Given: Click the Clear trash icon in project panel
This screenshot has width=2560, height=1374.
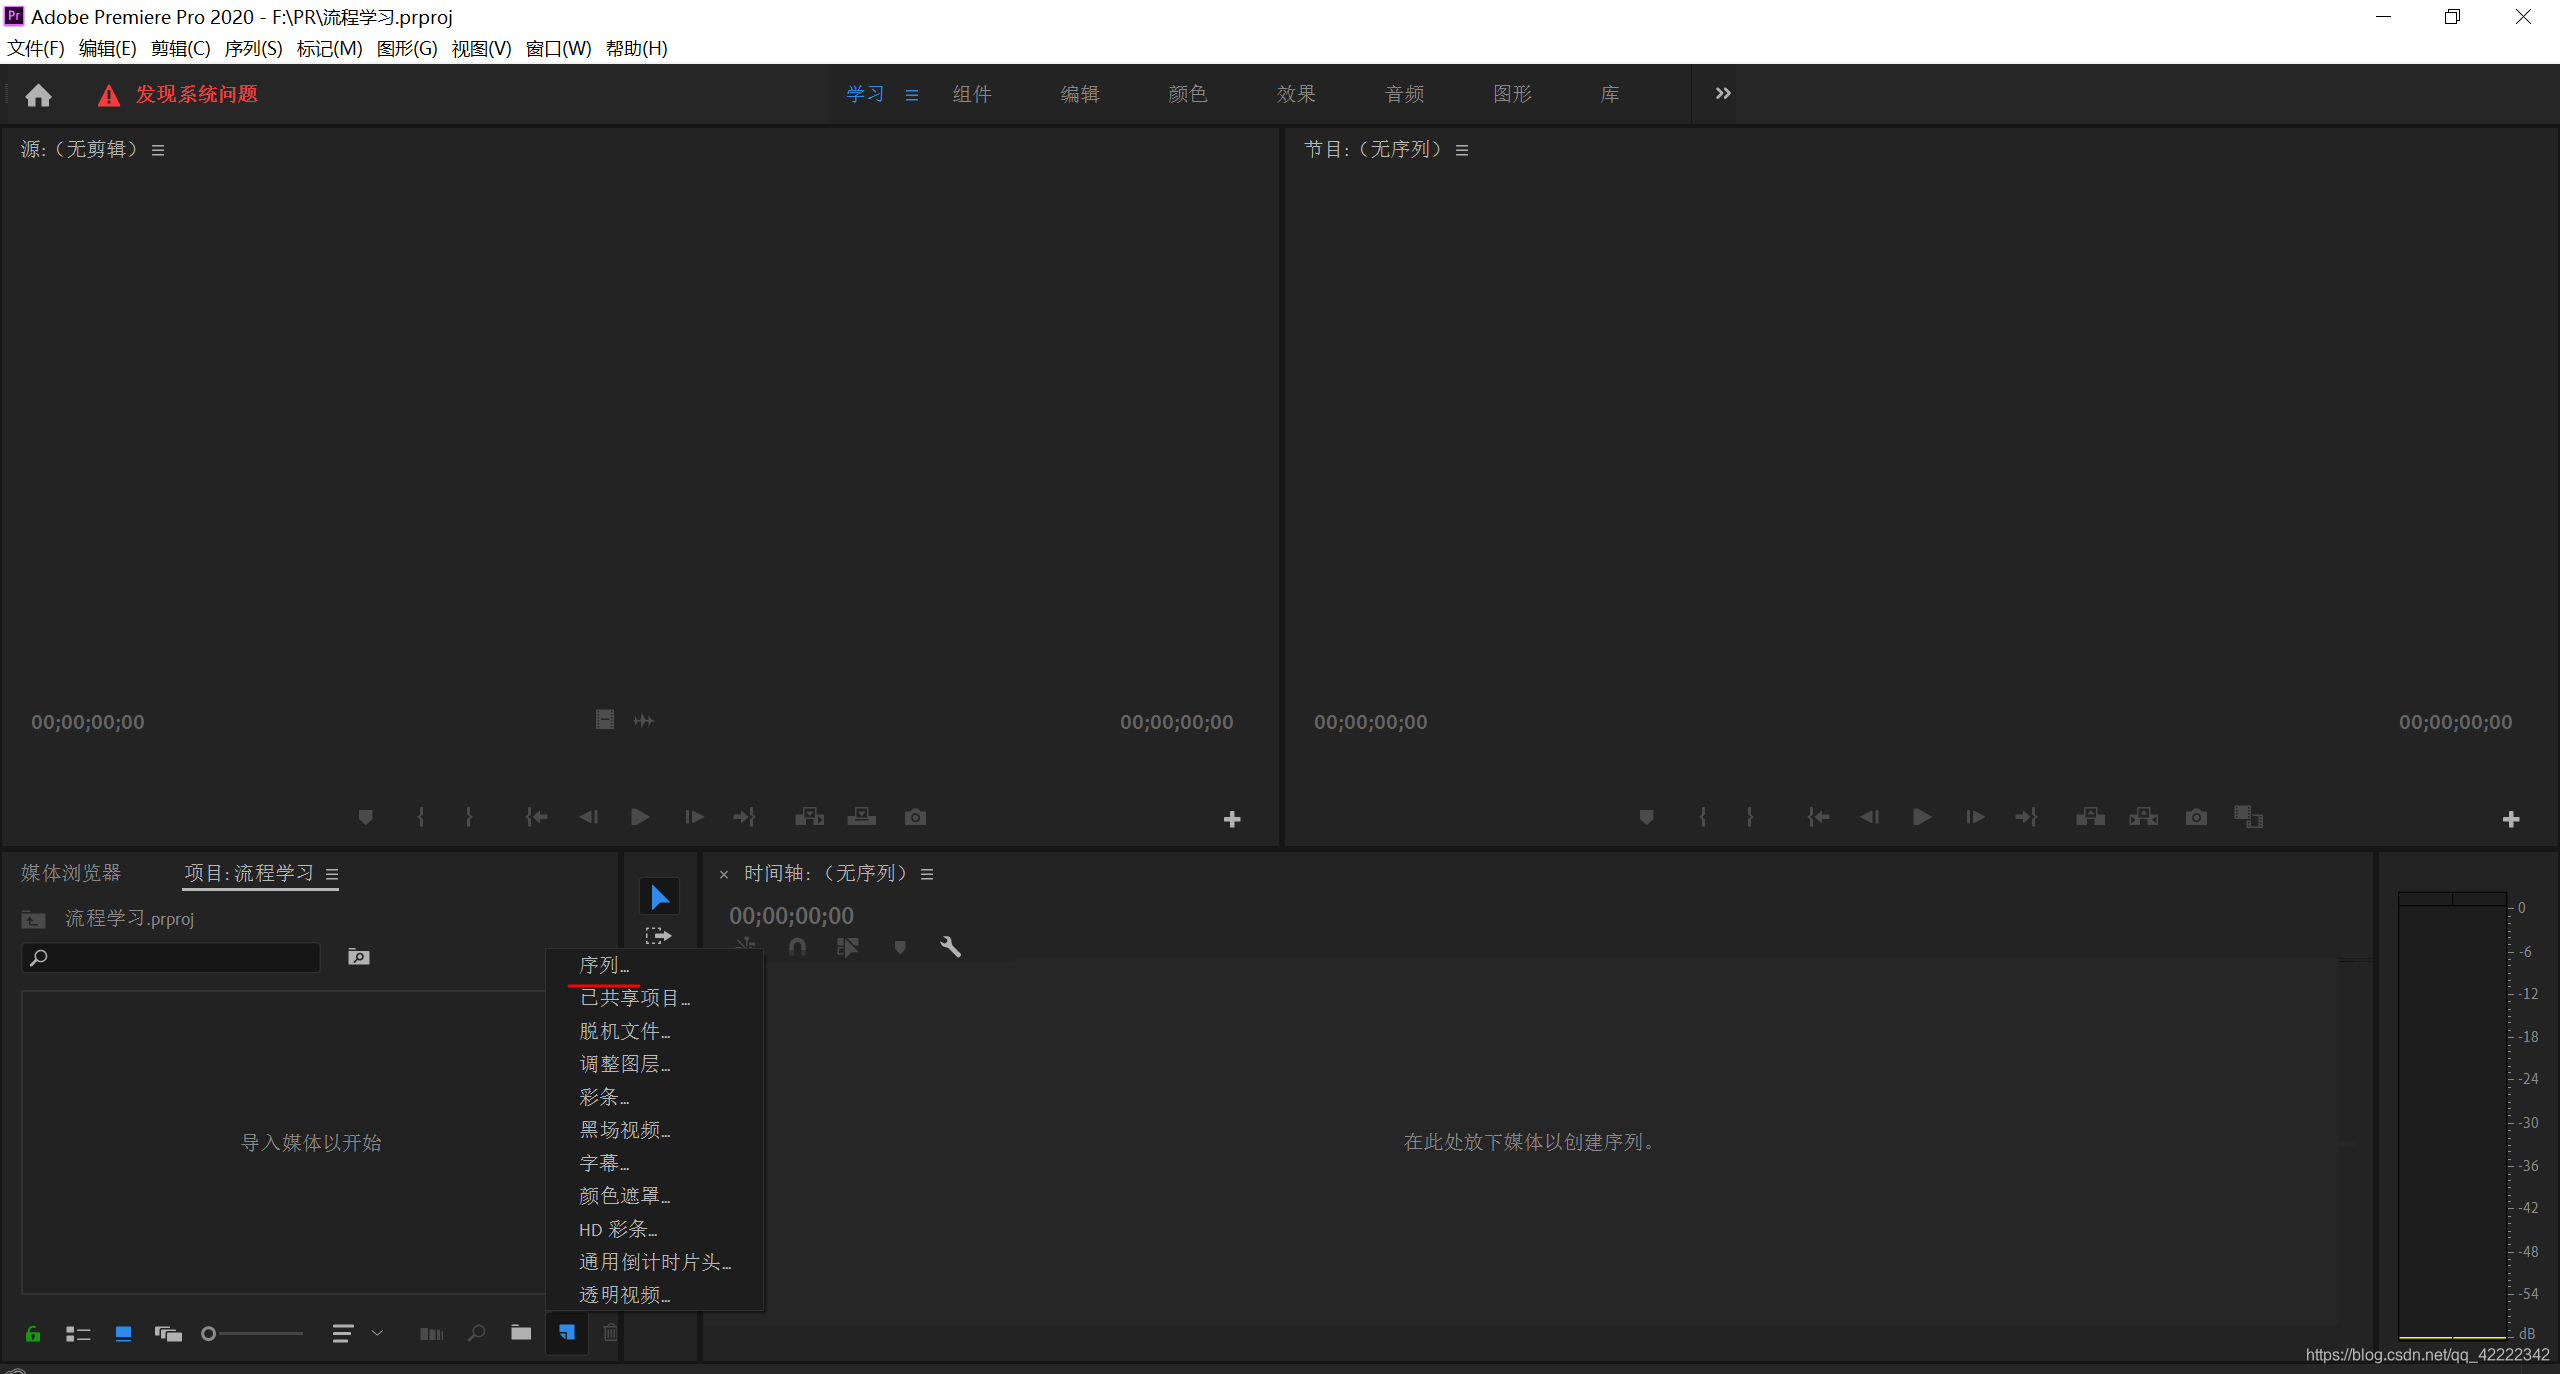Looking at the screenshot, I should (610, 1332).
